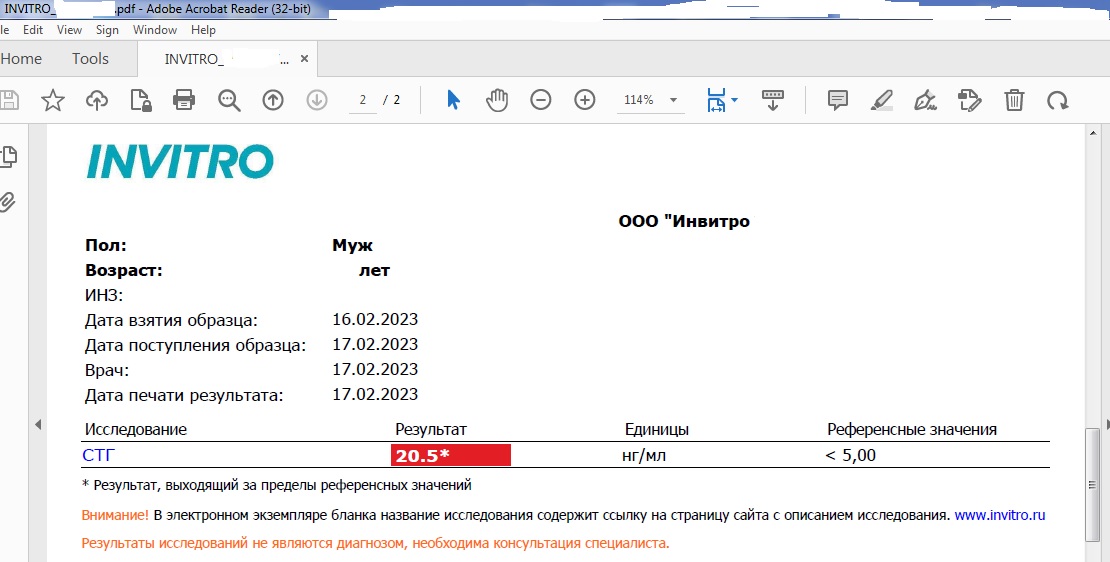Click the zoom in plus button
Image resolution: width=1110 pixels, height=562 pixels.
coord(585,100)
